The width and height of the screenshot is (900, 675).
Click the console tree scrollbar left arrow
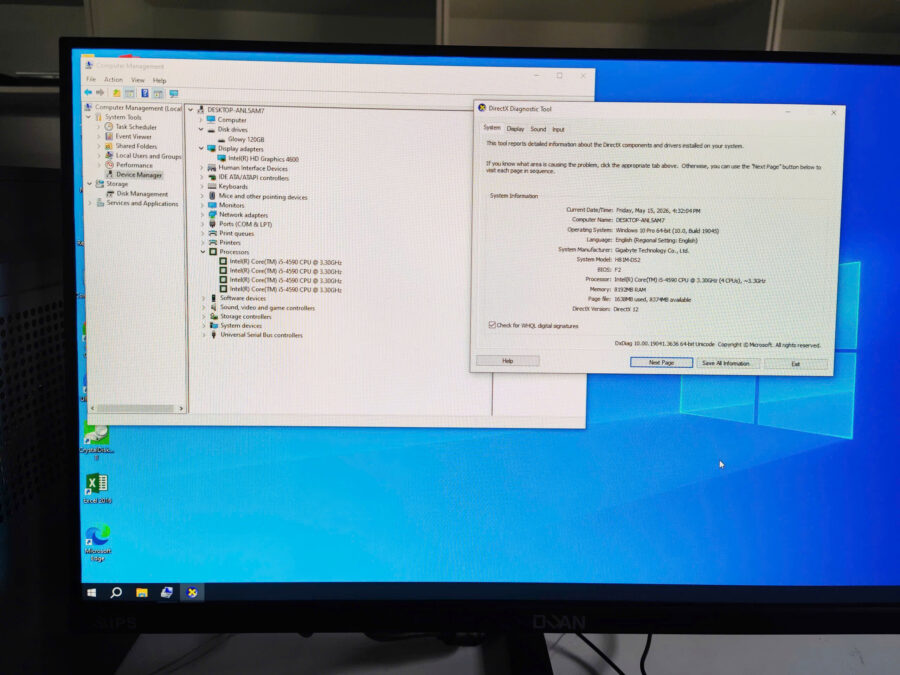pyautogui.click(x=92, y=408)
